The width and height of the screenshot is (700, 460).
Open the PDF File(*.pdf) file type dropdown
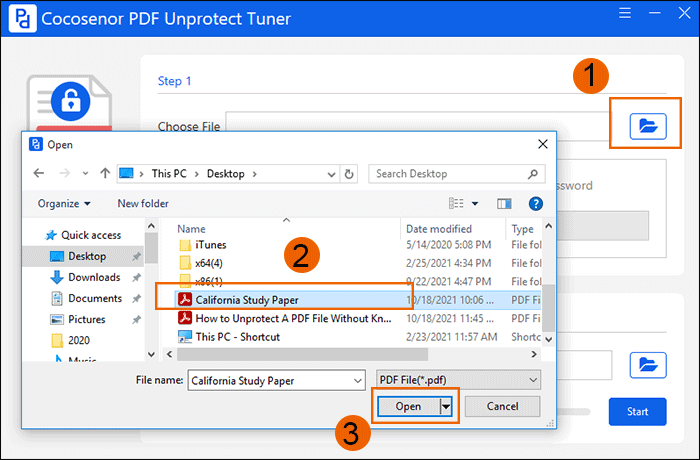458,380
